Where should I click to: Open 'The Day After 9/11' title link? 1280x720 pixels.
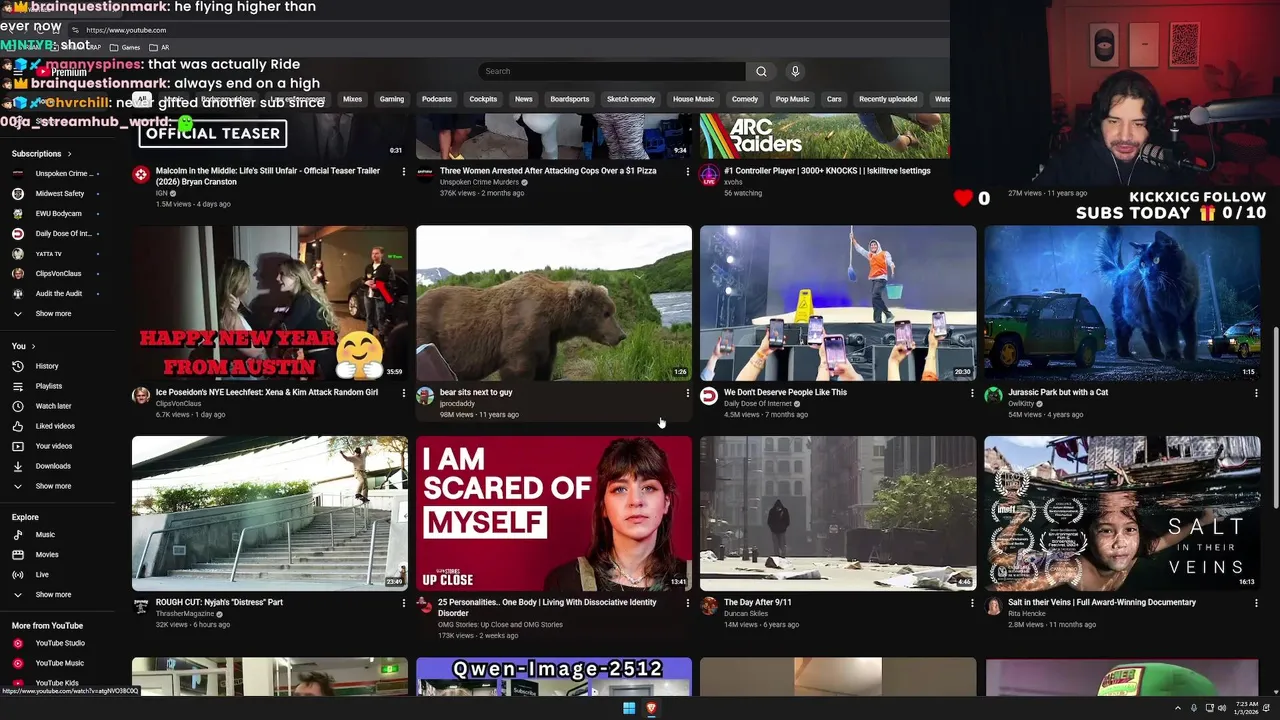[758, 603]
